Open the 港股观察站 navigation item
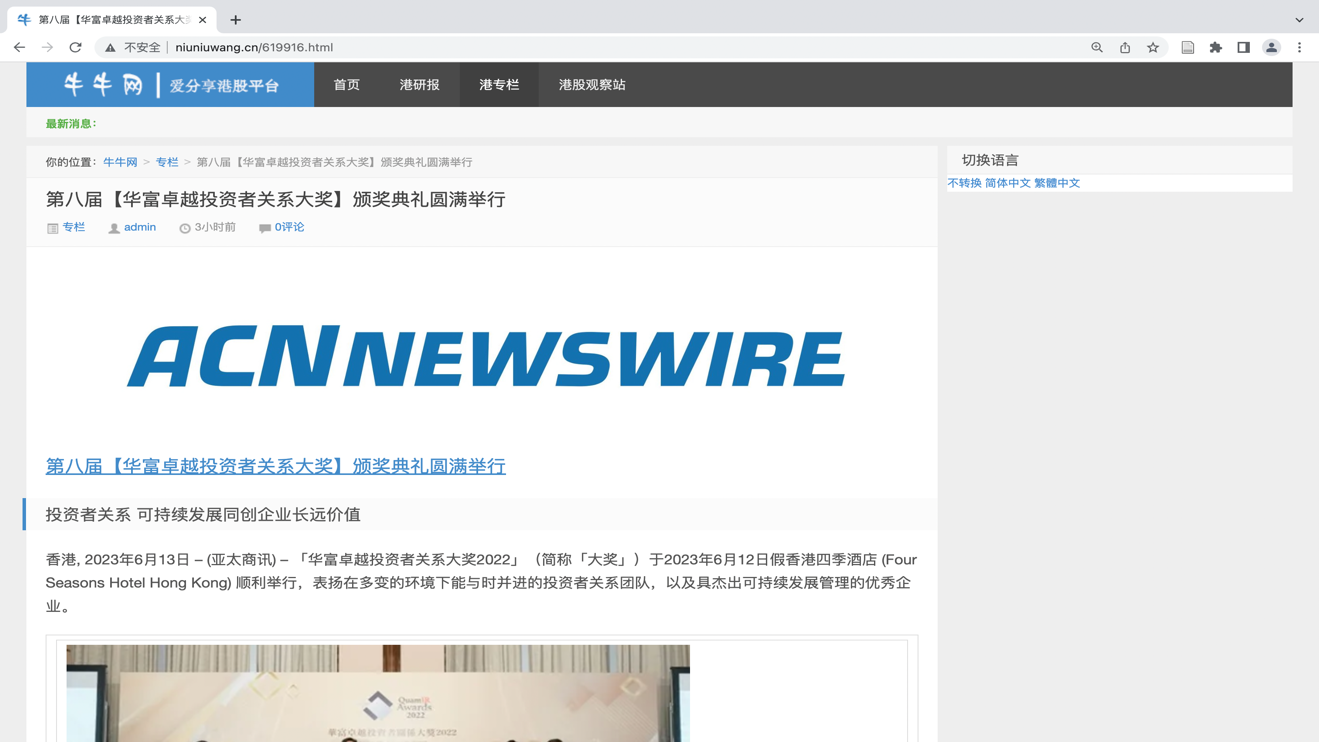 pos(592,85)
